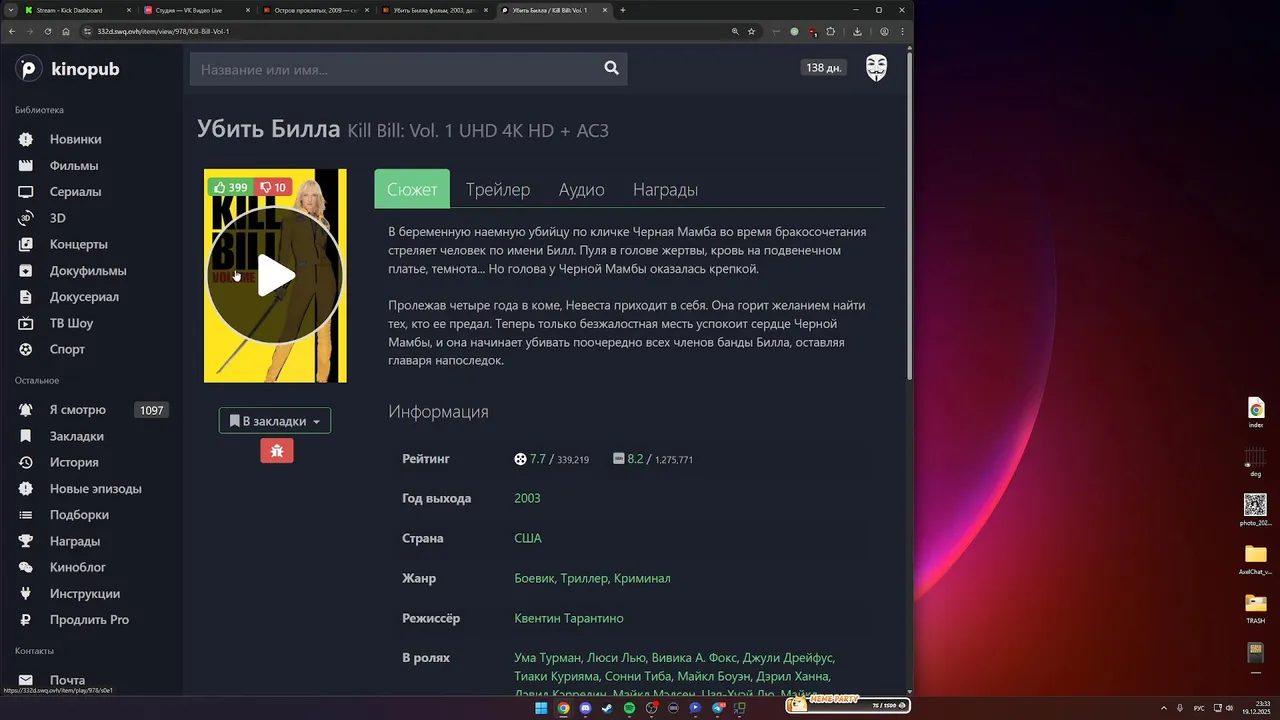Switch to Остров проклятых browser tab
This screenshot has height=720, width=1280.
pos(314,10)
